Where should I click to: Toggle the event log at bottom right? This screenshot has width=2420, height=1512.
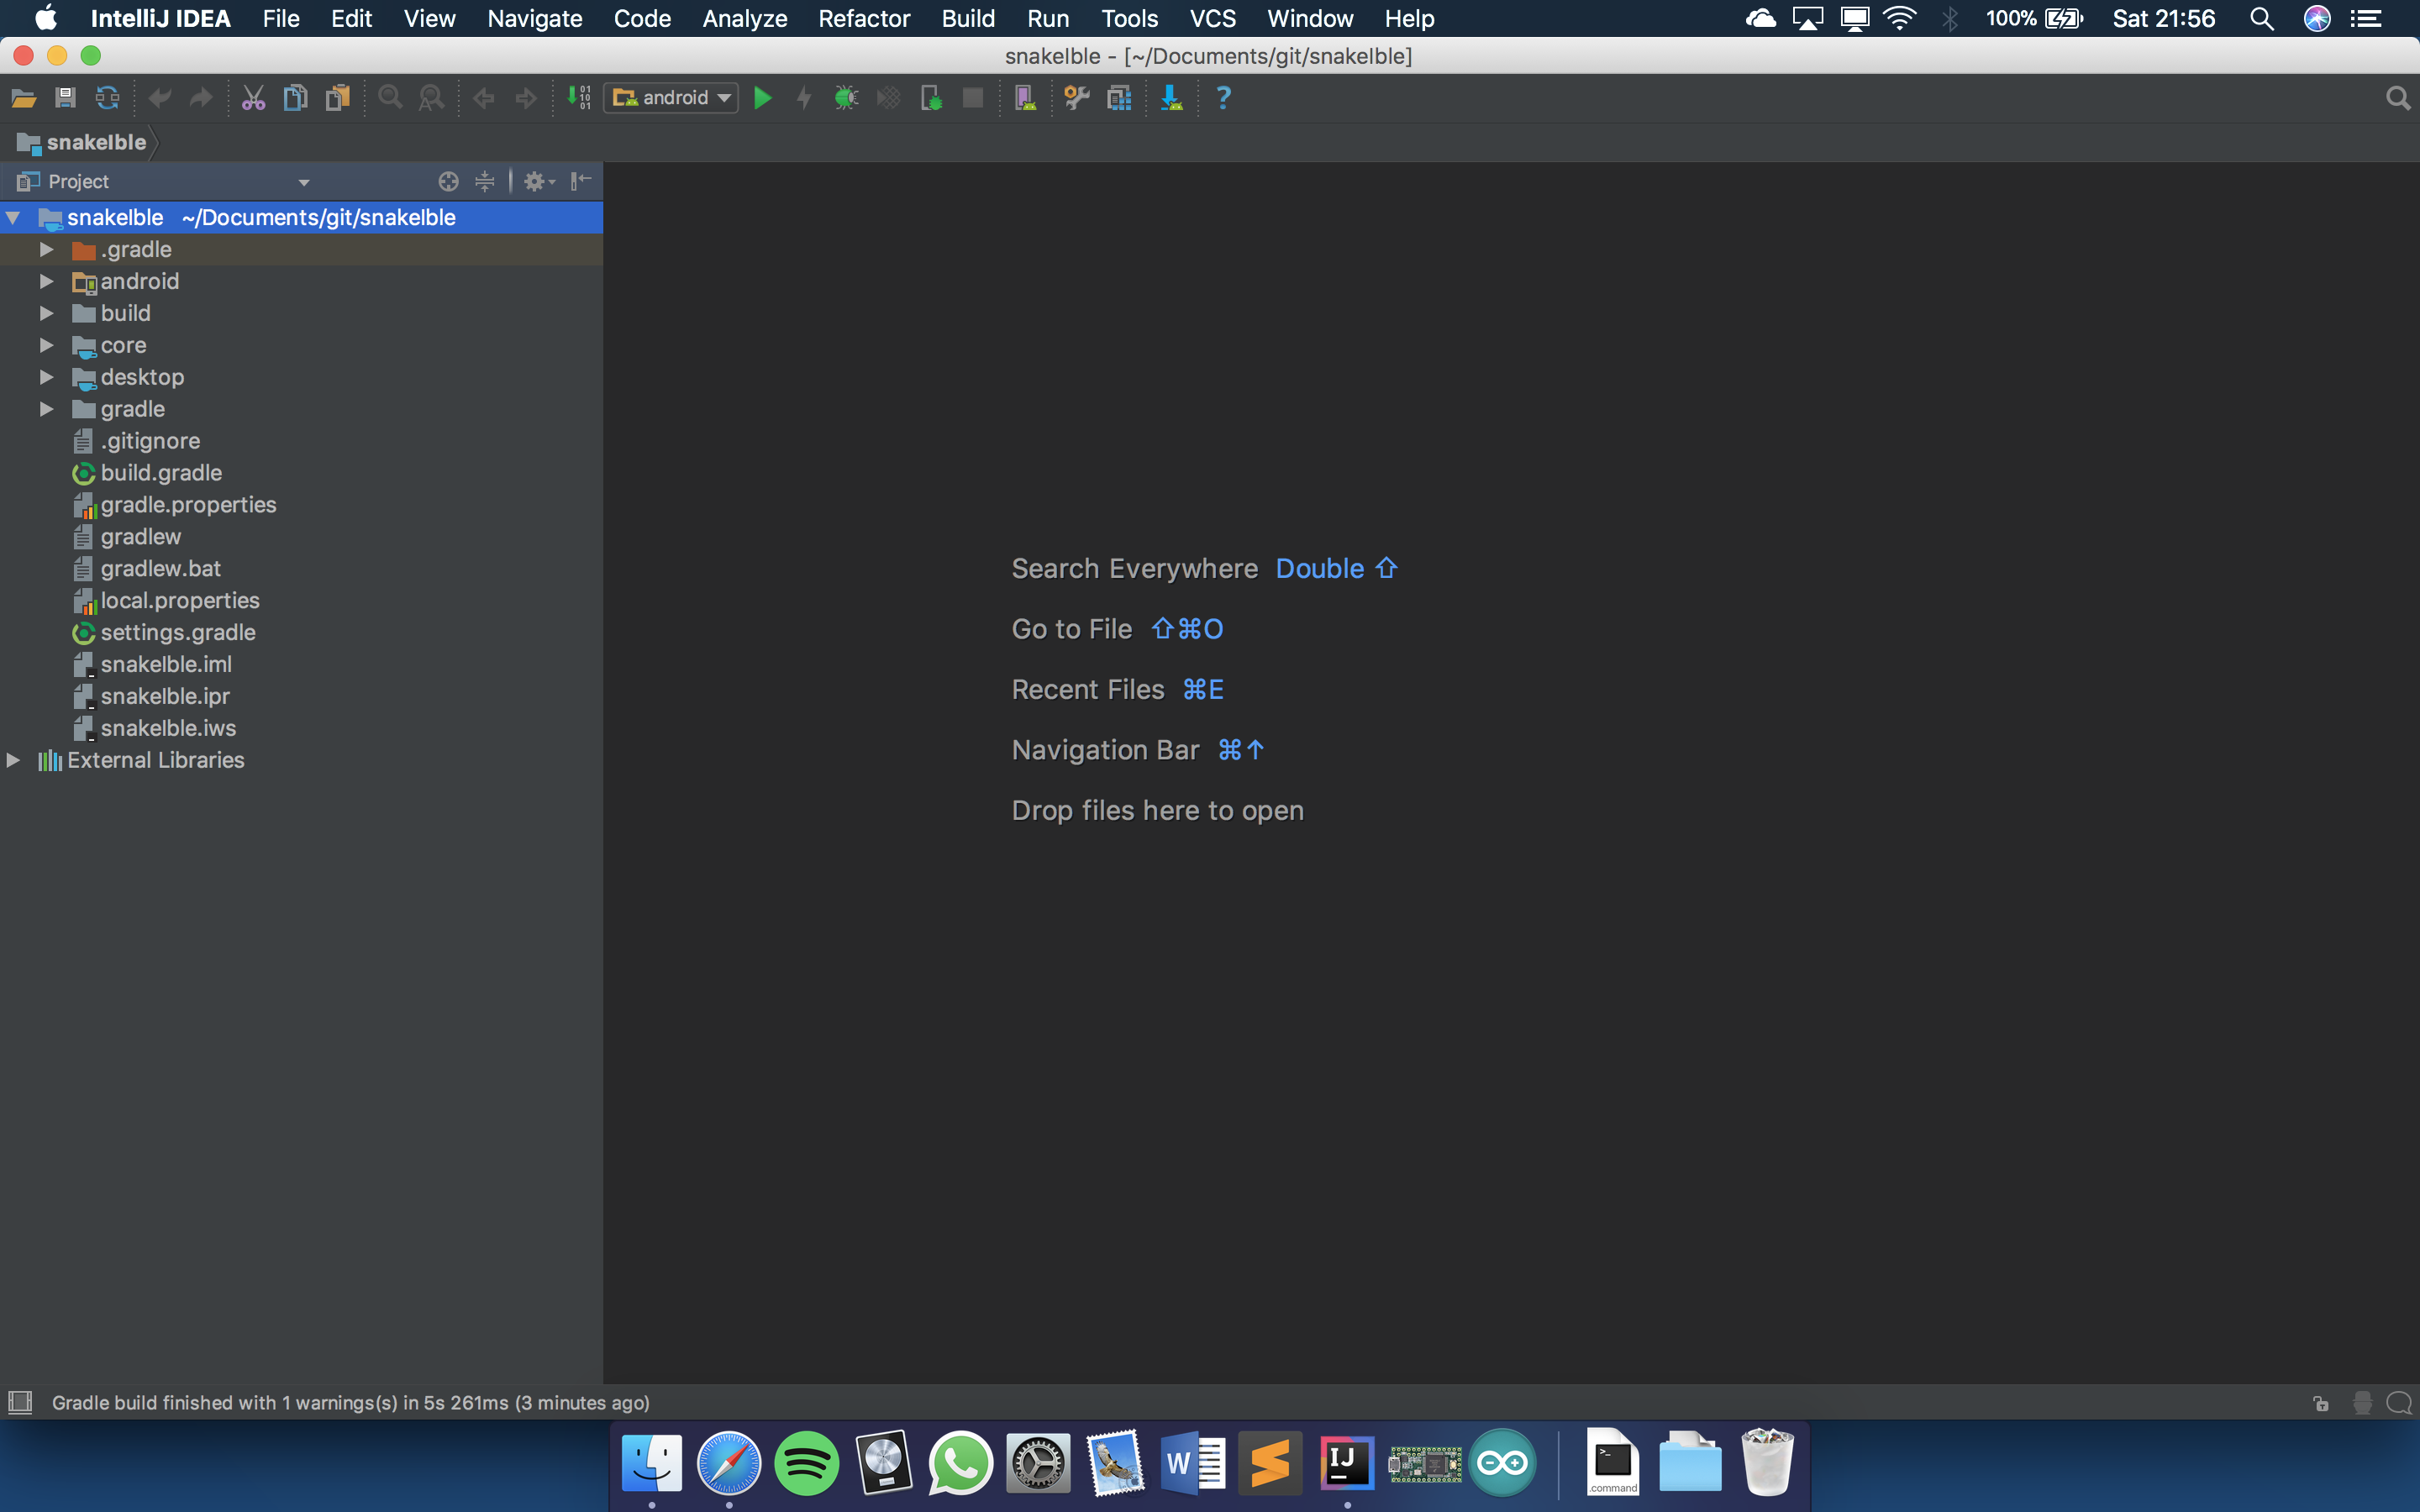coord(2398,1403)
